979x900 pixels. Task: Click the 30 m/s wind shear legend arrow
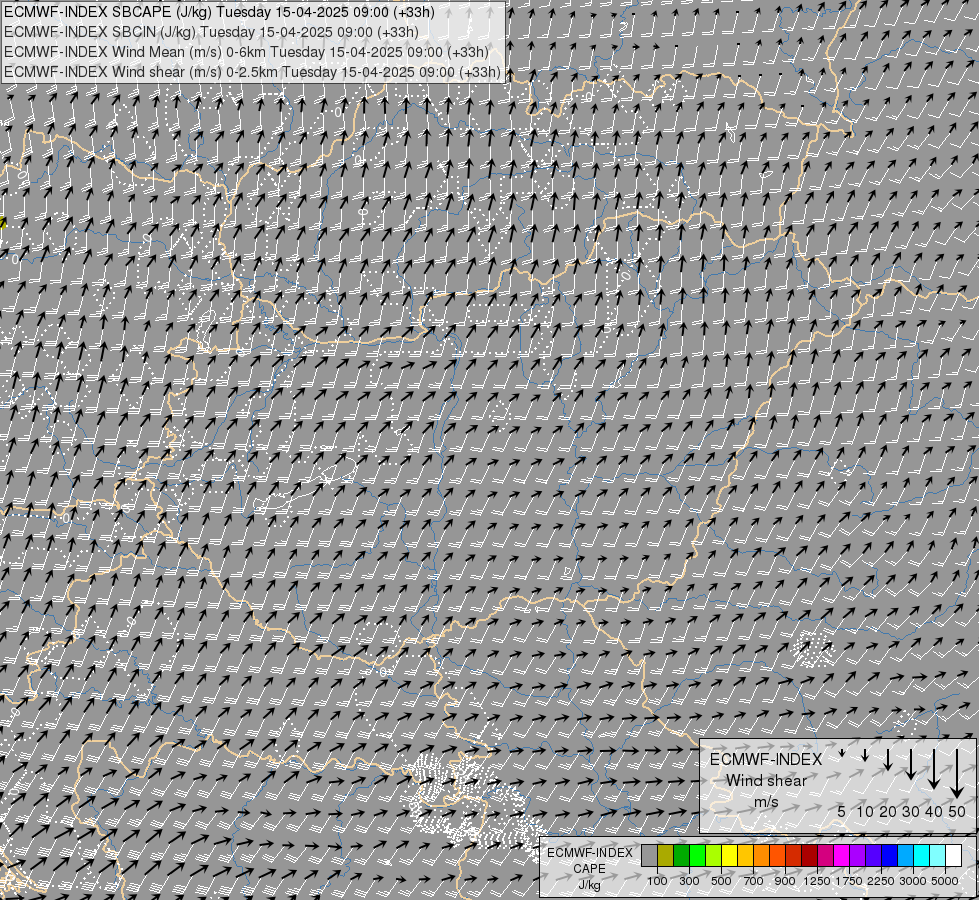coord(910,764)
